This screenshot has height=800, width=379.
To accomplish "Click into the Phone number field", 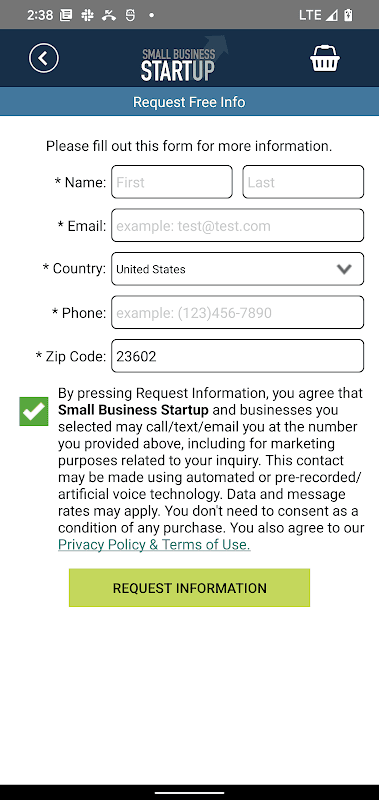I will tap(238, 312).
